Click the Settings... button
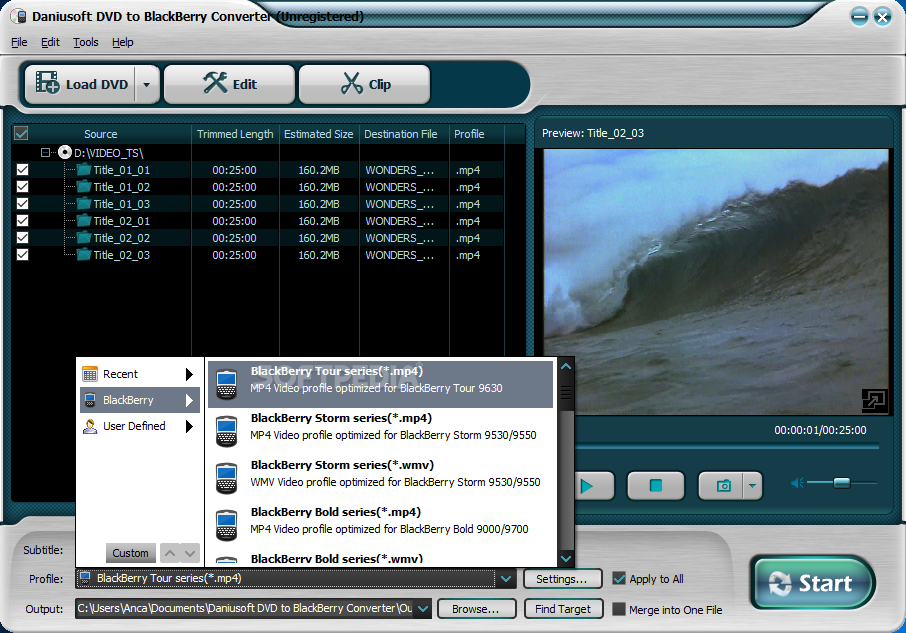This screenshot has width=906, height=633. 563,579
